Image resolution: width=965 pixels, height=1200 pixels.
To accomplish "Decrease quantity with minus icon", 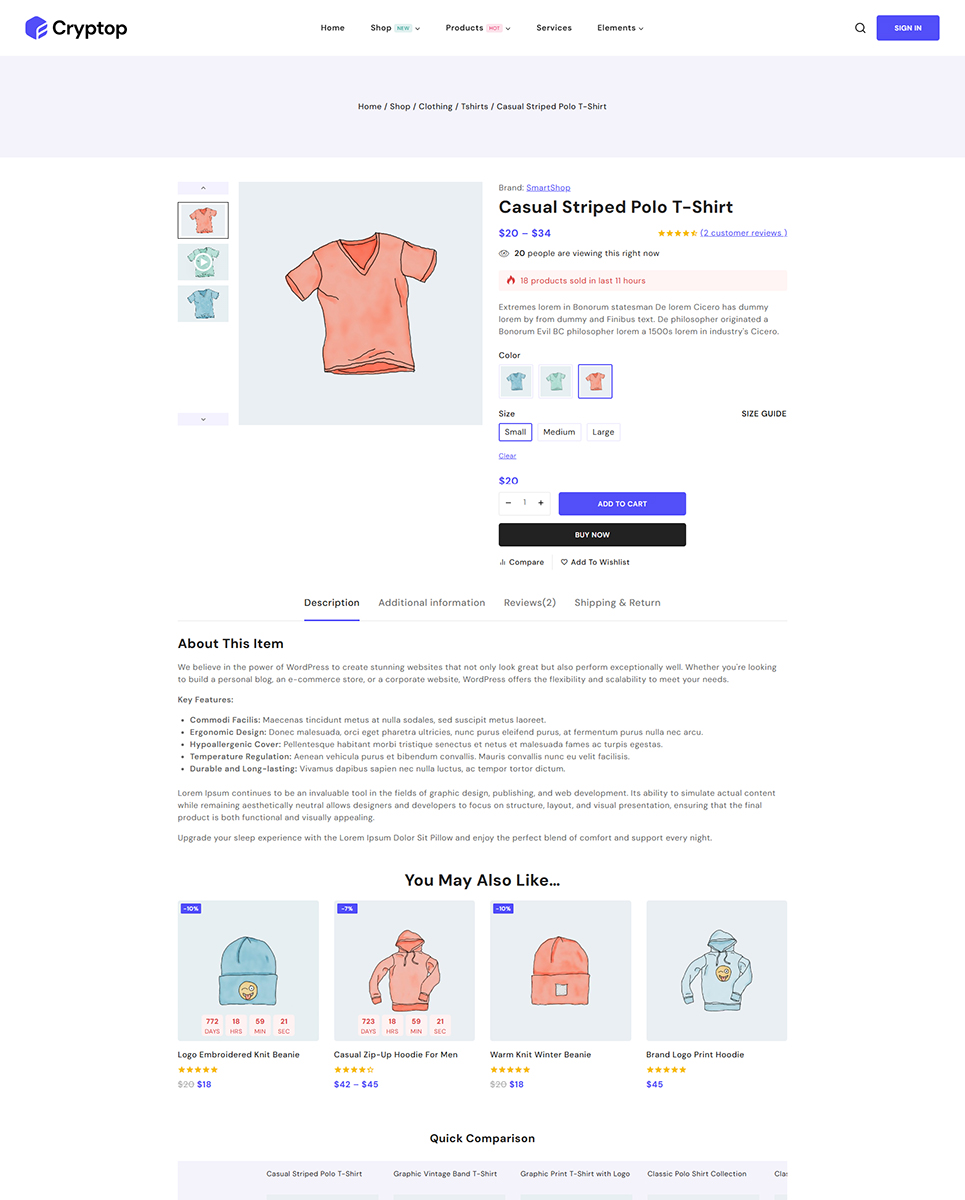I will click(508, 503).
